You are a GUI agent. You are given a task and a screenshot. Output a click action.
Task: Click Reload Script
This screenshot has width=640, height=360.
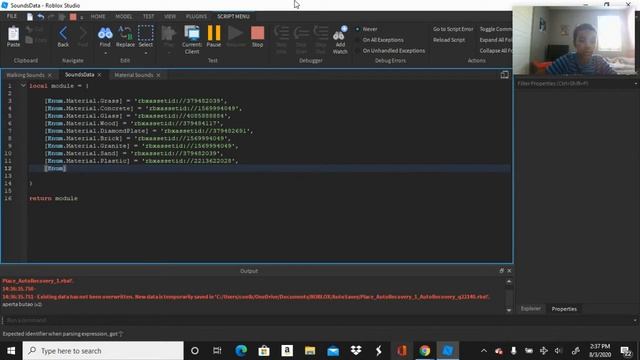pos(449,40)
